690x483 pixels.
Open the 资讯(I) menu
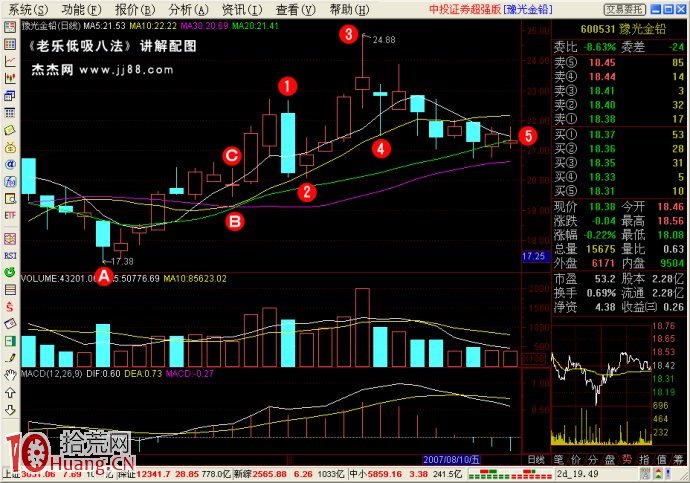click(242, 9)
